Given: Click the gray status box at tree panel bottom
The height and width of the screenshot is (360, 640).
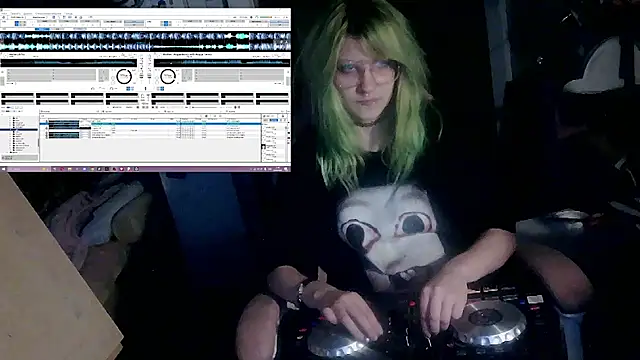Looking at the screenshot, I should tap(20, 158).
